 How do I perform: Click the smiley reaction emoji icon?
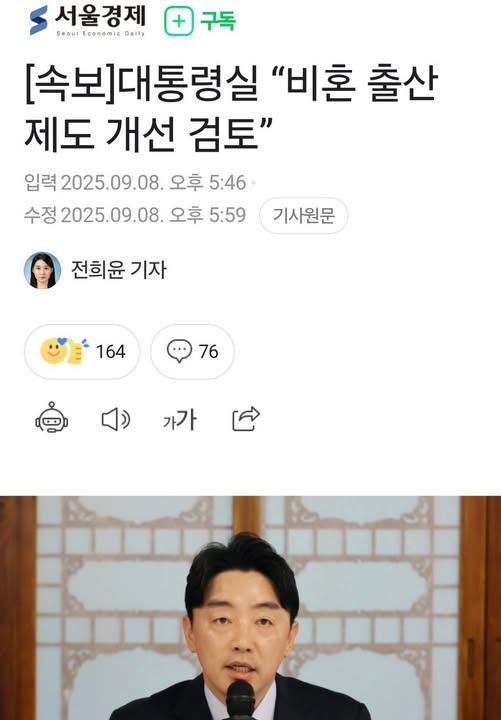(53, 351)
